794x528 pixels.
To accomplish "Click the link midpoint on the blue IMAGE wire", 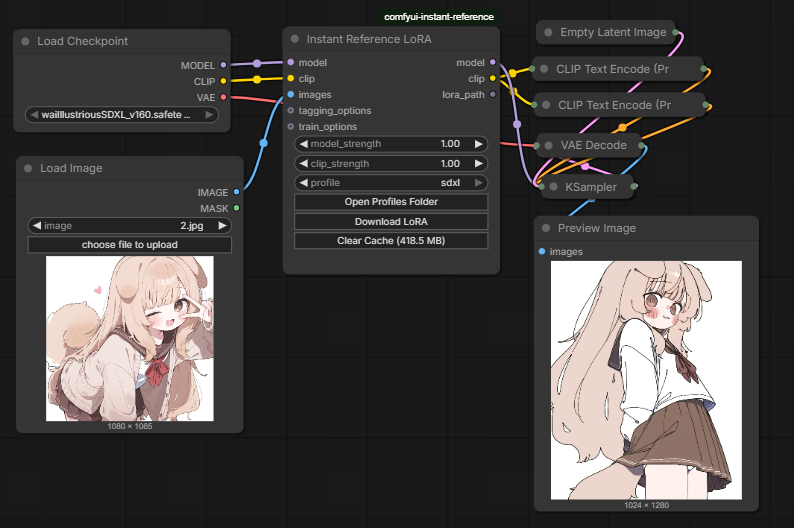I will (263, 143).
